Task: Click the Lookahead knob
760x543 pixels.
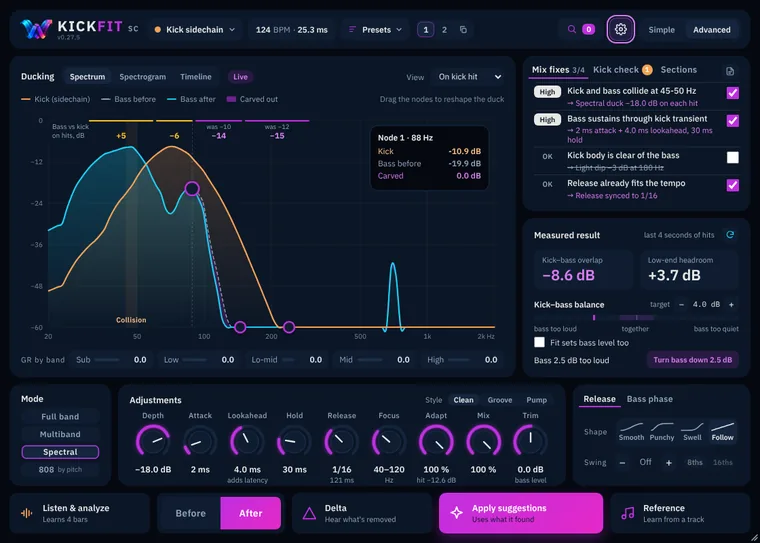Action: point(247,441)
